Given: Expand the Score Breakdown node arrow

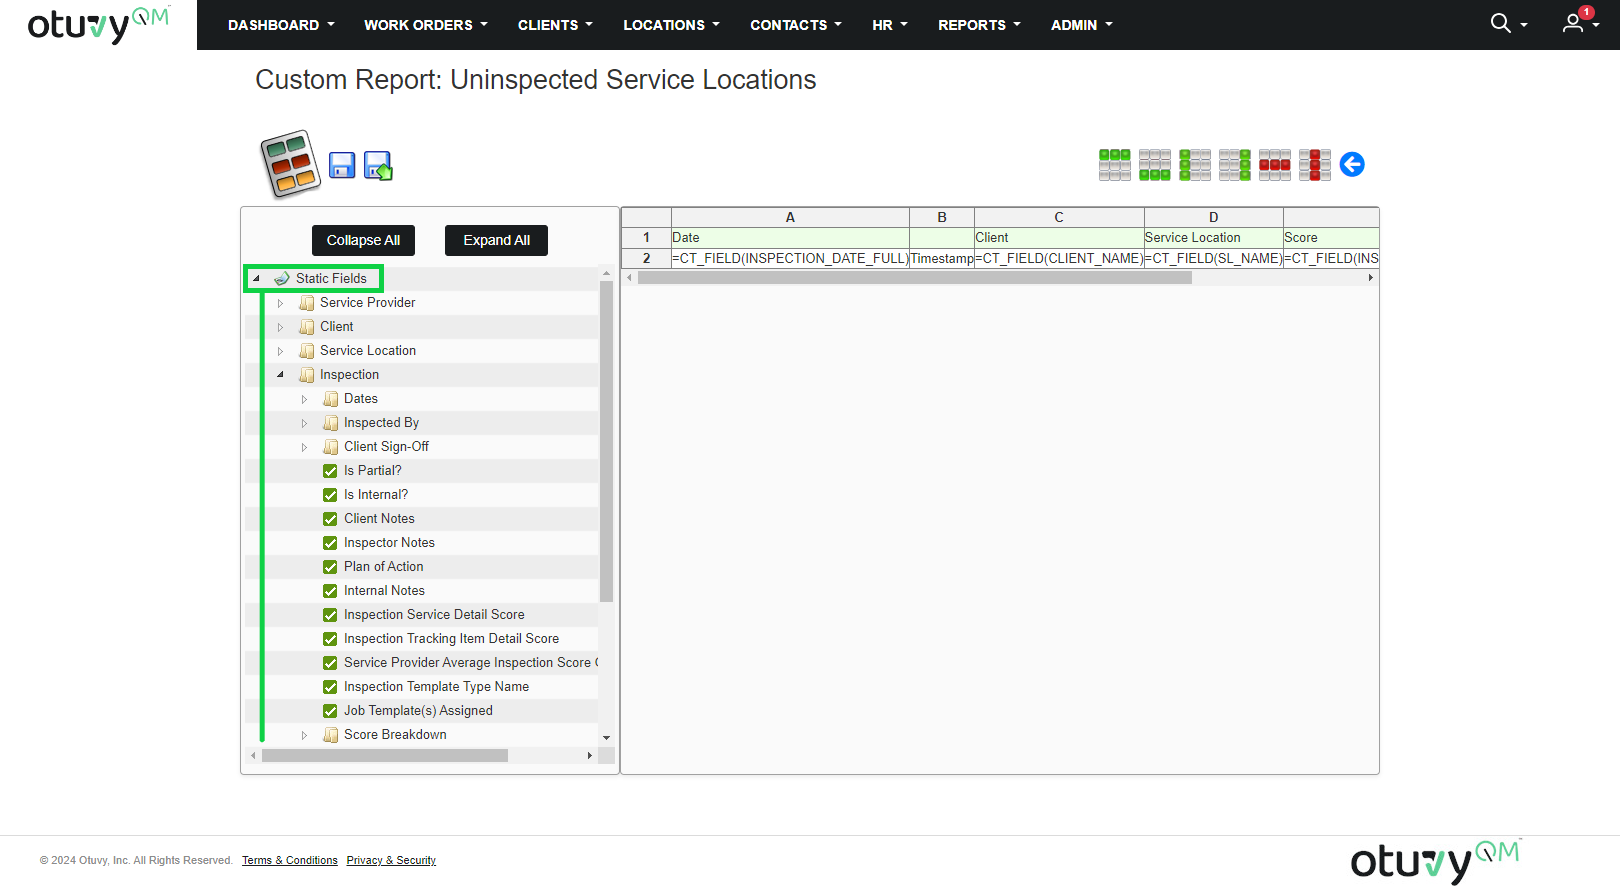Looking at the screenshot, I should [x=304, y=735].
